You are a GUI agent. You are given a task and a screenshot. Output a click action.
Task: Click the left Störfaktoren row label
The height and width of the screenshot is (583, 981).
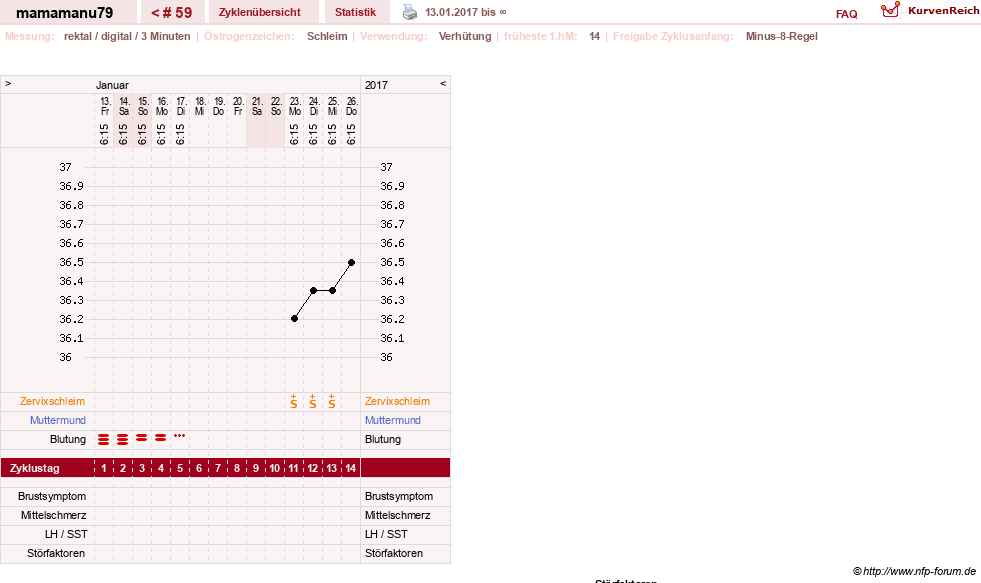[x=56, y=553]
